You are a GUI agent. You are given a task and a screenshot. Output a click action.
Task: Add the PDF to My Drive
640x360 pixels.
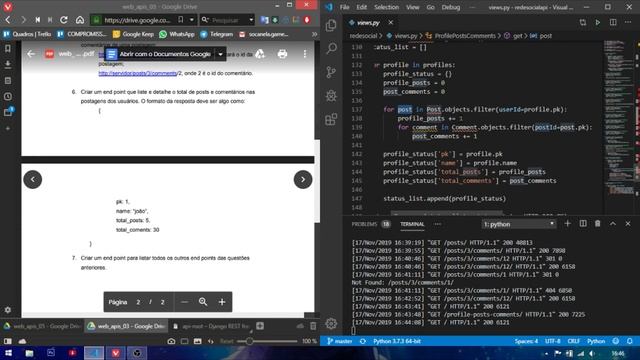(x=260, y=54)
